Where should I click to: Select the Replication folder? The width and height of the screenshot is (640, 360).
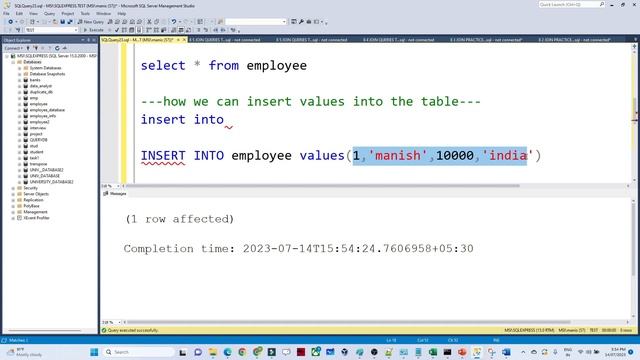tap(33, 200)
